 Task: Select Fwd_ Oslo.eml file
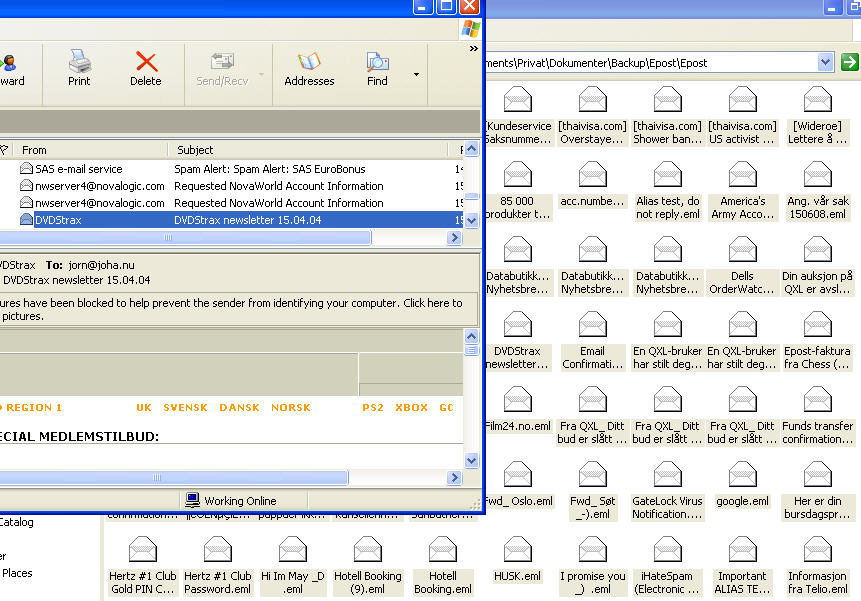click(518, 485)
